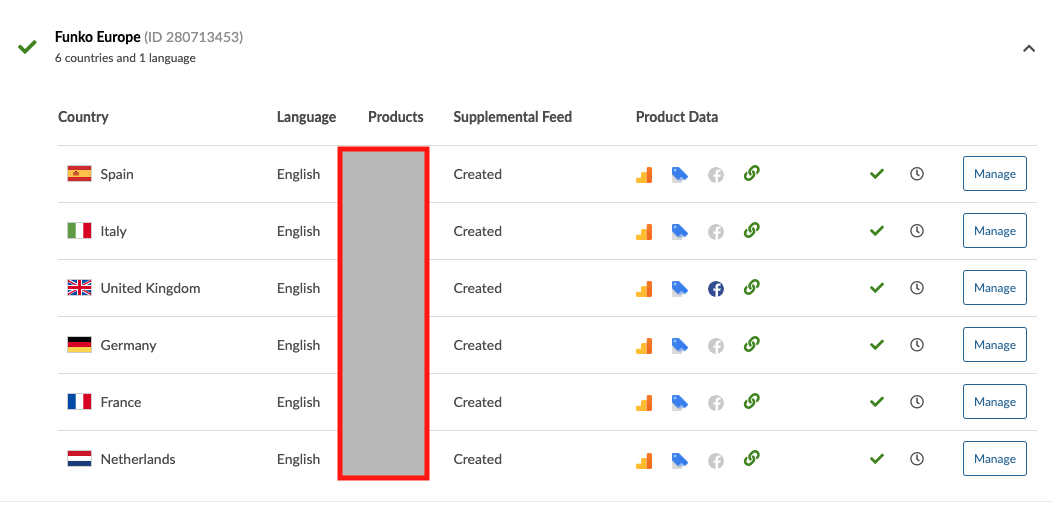Image resolution: width=1062 pixels, height=522 pixels.
Task: Click Manage button for Spain
Action: point(994,174)
